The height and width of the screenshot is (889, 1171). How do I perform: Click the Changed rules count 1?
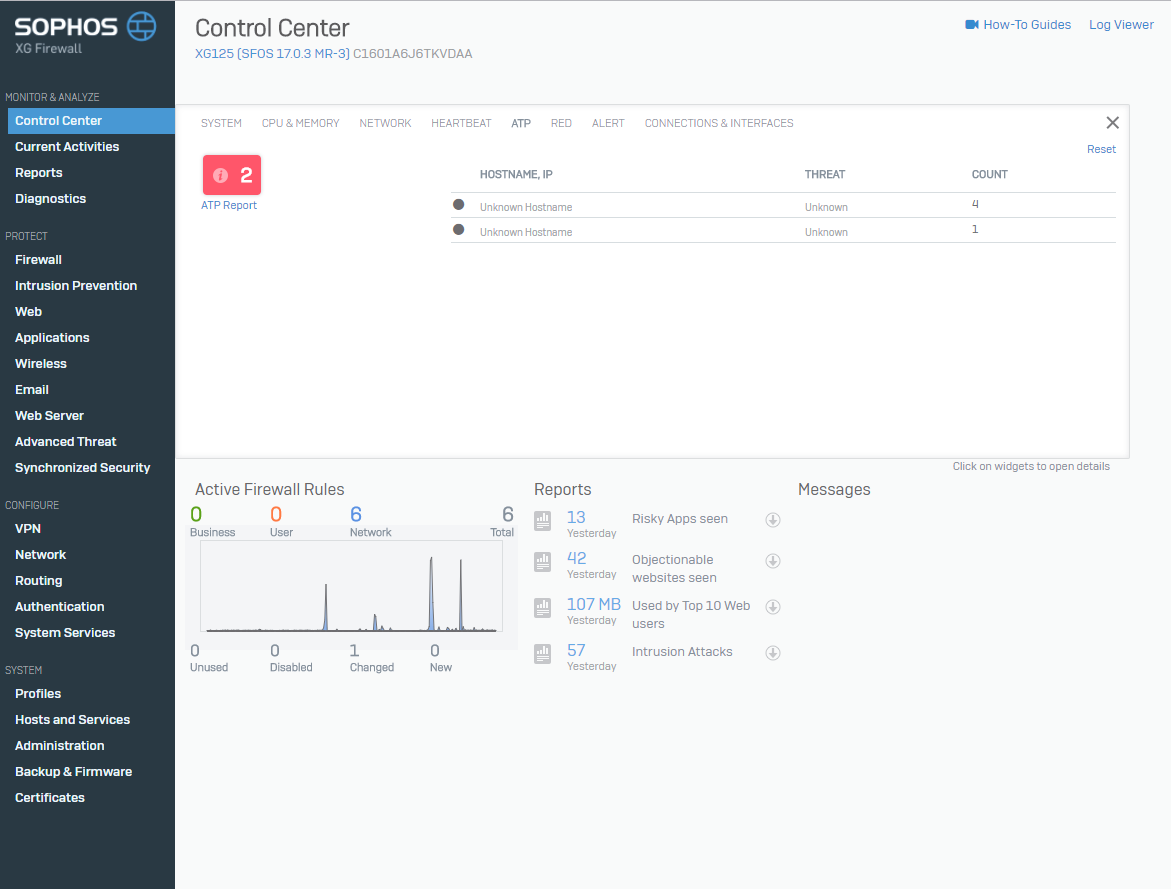(x=354, y=651)
